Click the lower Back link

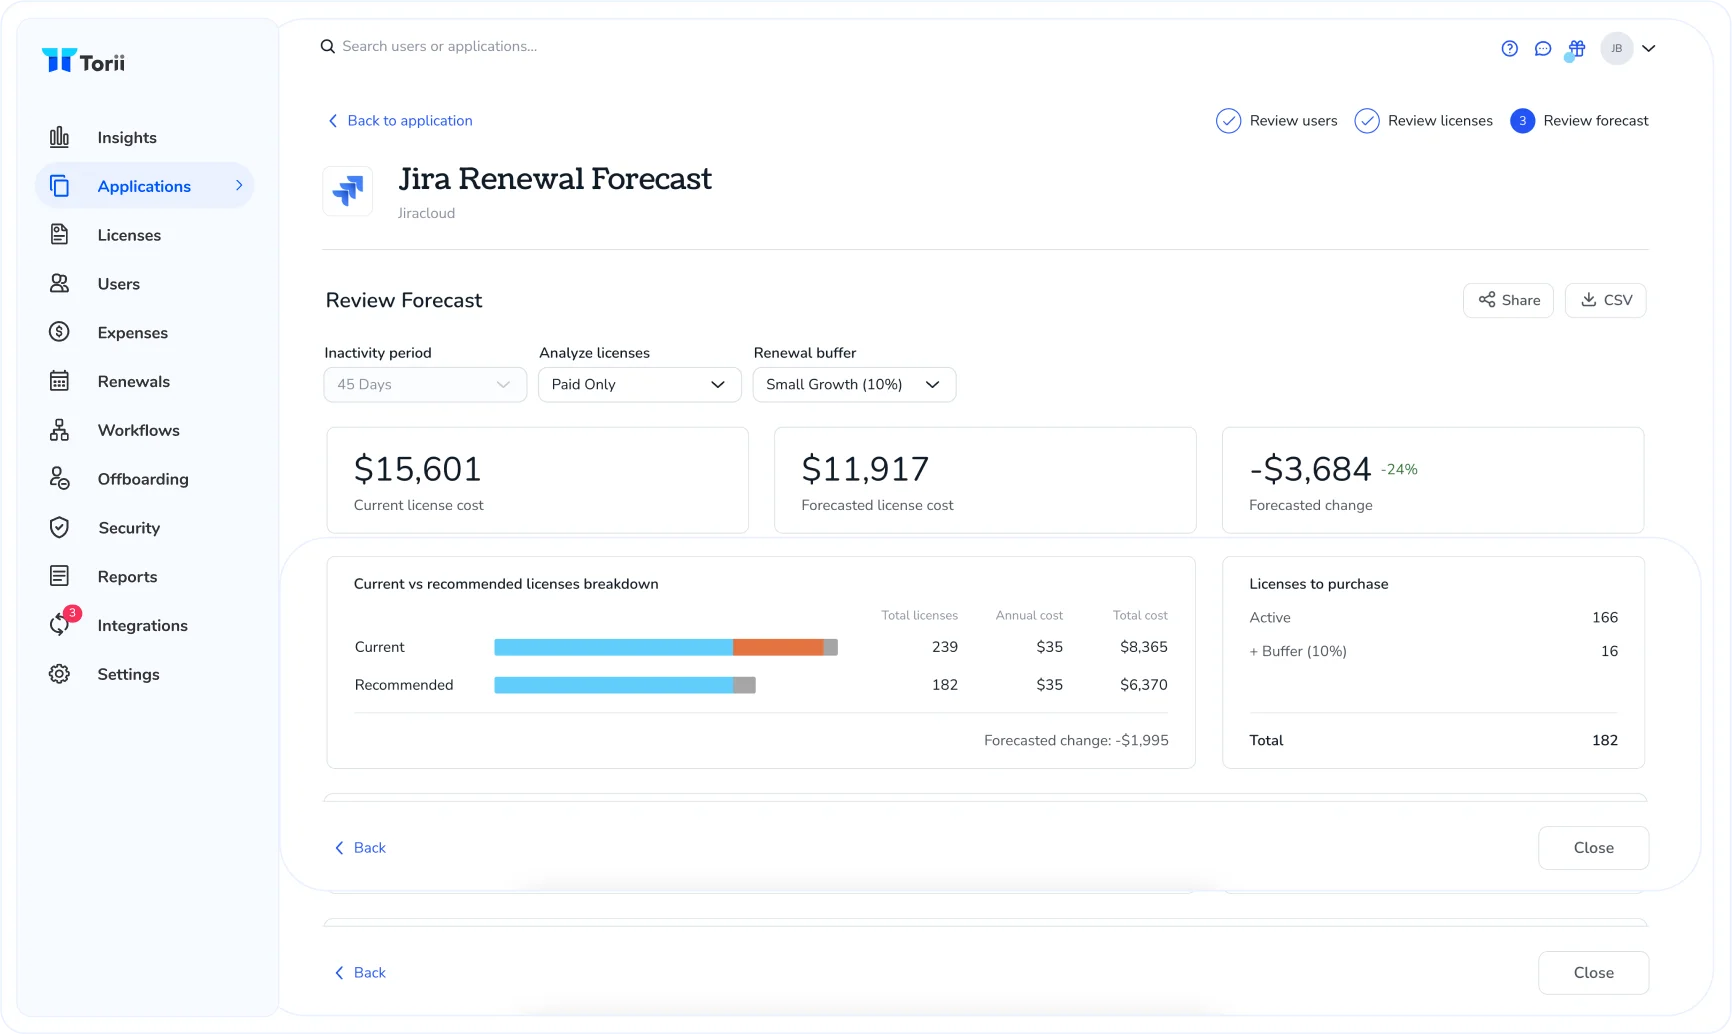coord(360,973)
